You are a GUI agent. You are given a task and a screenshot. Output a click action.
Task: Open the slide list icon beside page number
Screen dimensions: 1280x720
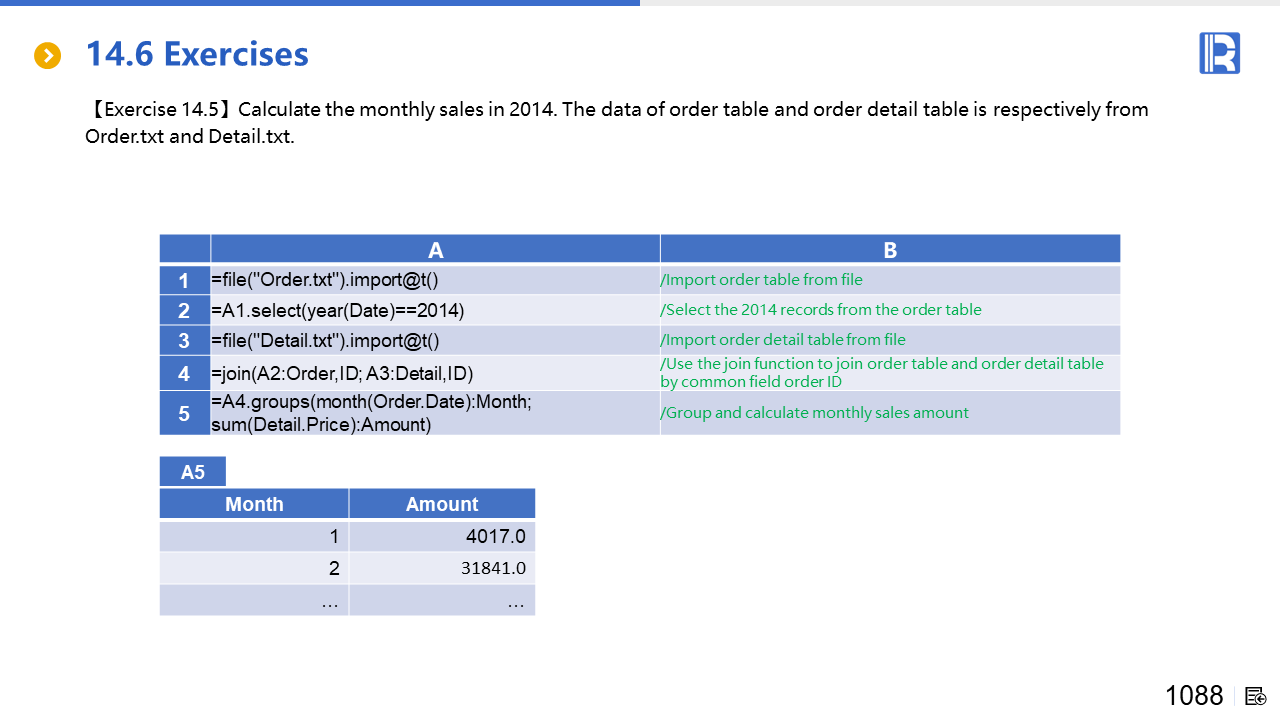coord(1255,696)
